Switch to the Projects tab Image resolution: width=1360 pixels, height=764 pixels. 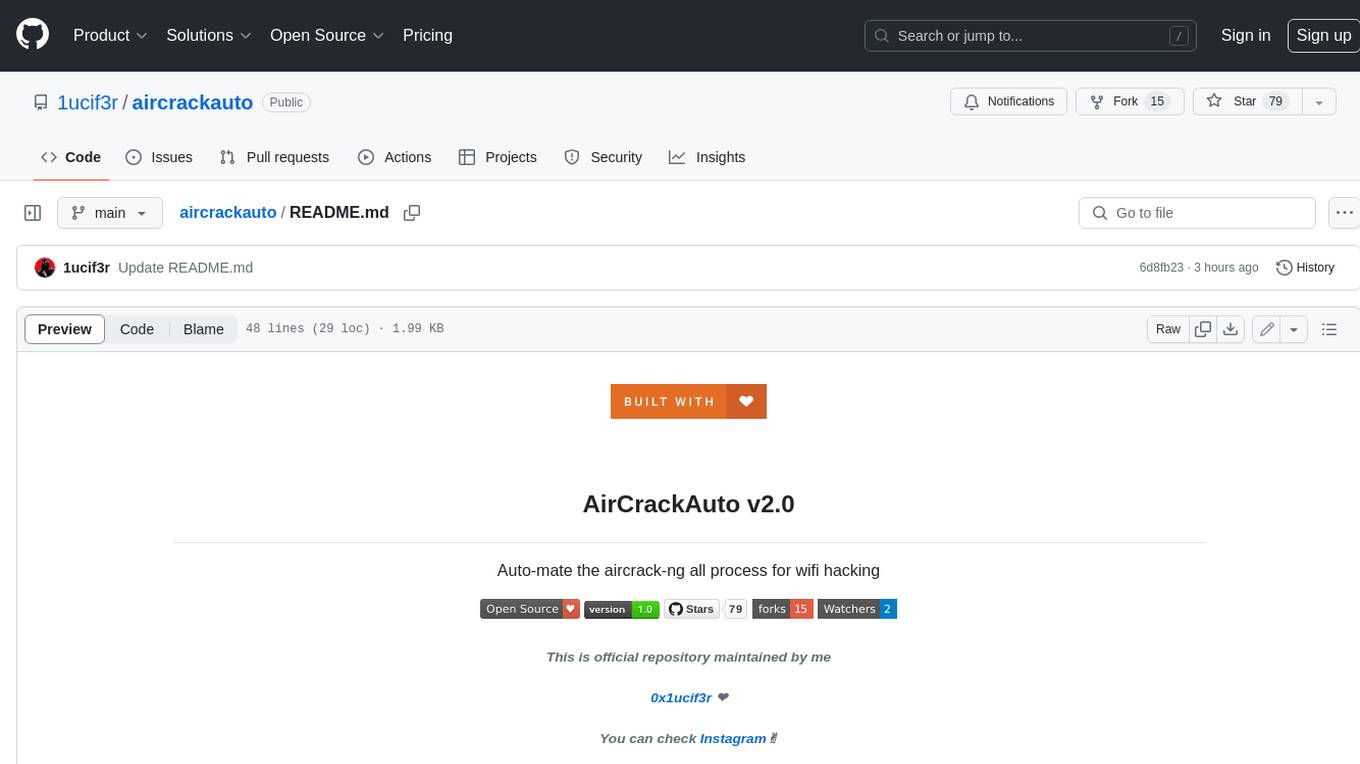(x=497, y=157)
